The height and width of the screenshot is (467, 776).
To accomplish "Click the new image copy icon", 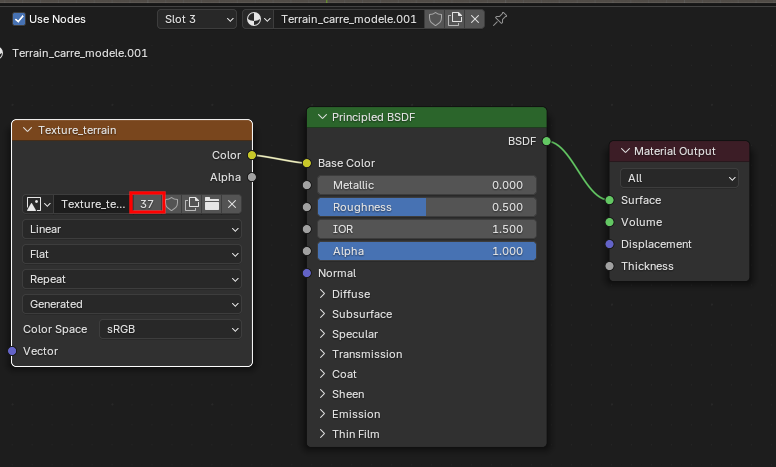I will 192,204.
